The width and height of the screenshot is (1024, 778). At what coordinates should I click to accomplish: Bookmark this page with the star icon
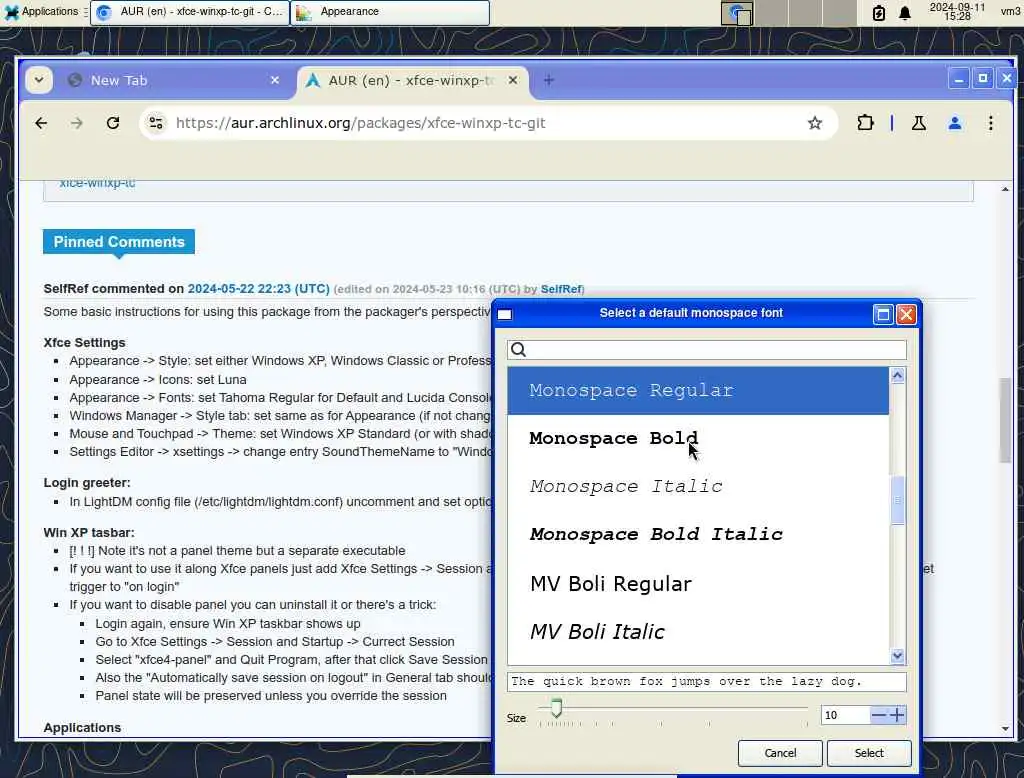(814, 123)
